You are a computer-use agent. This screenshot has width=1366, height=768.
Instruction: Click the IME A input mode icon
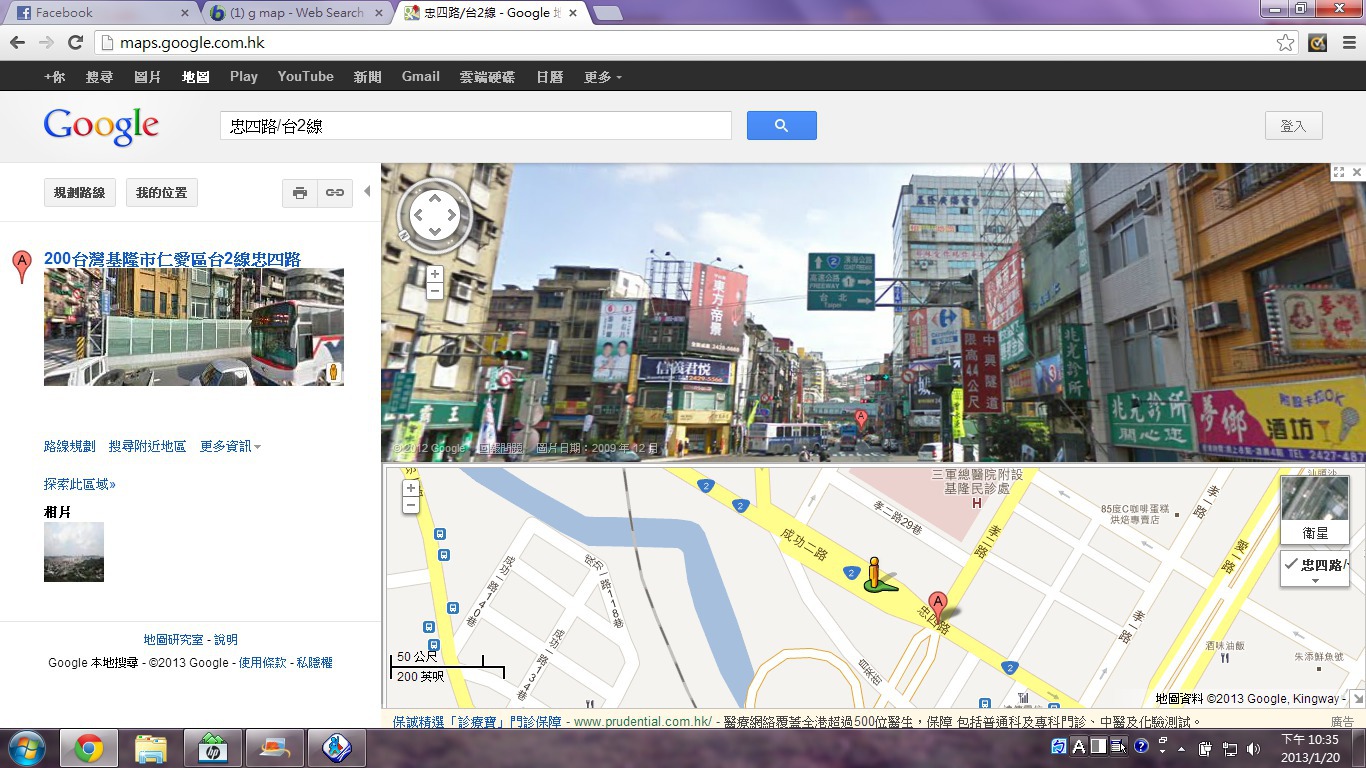(1079, 746)
